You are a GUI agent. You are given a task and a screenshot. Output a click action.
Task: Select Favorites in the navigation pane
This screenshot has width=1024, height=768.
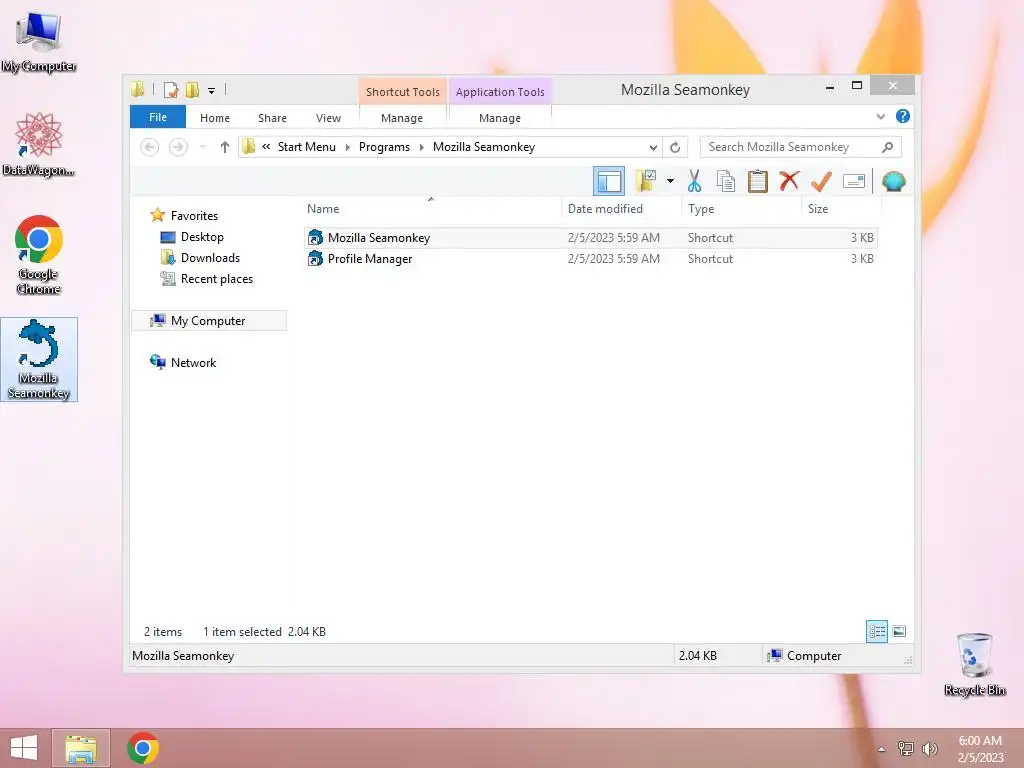(194, 216)
